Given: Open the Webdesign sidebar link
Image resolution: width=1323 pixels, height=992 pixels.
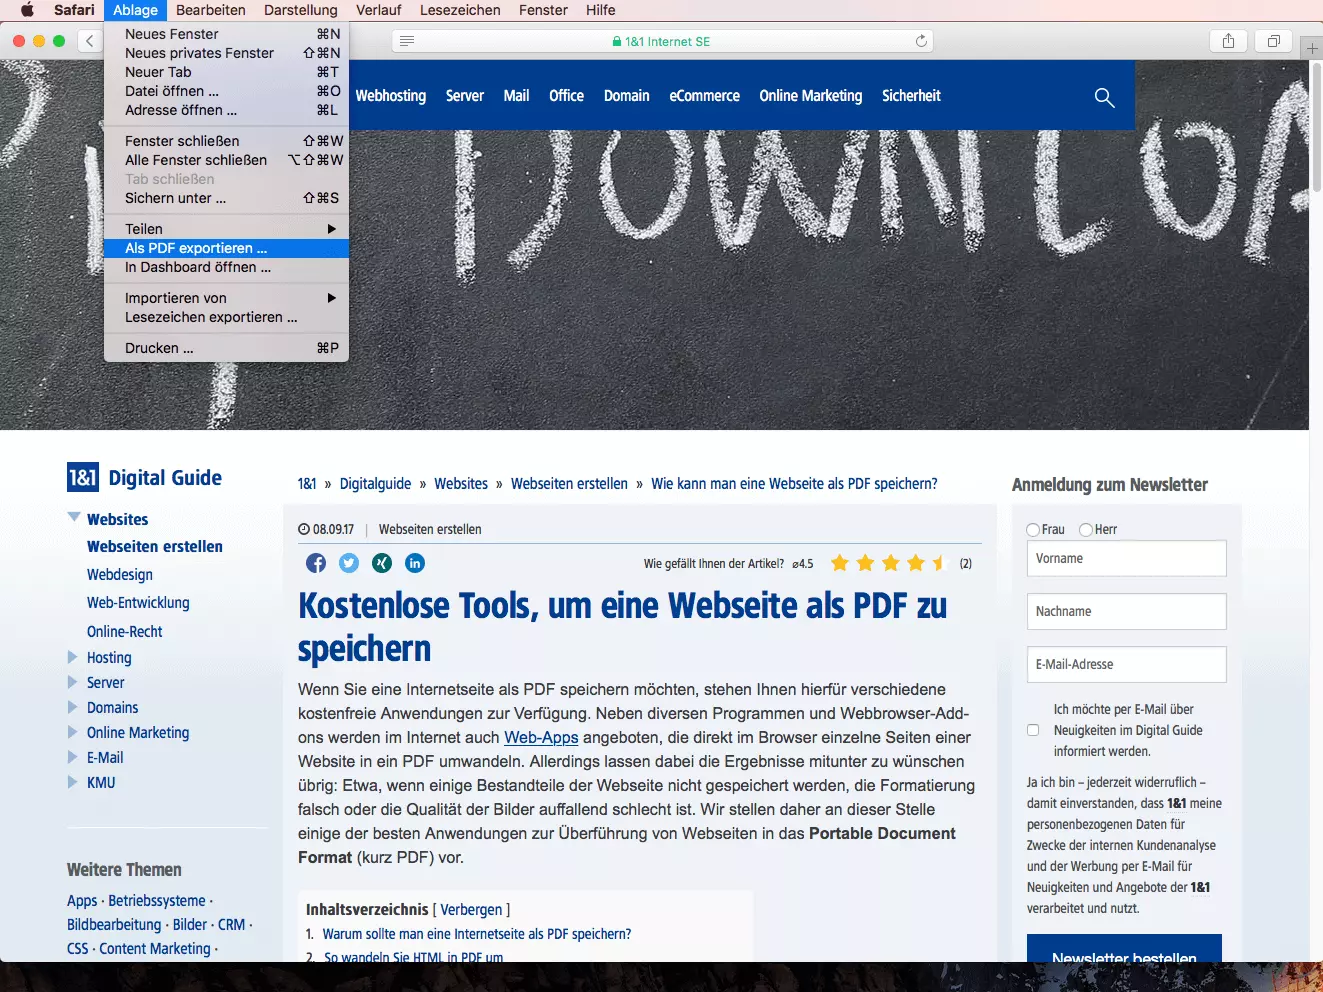Looking at the screenshot, I should [120, 574].
